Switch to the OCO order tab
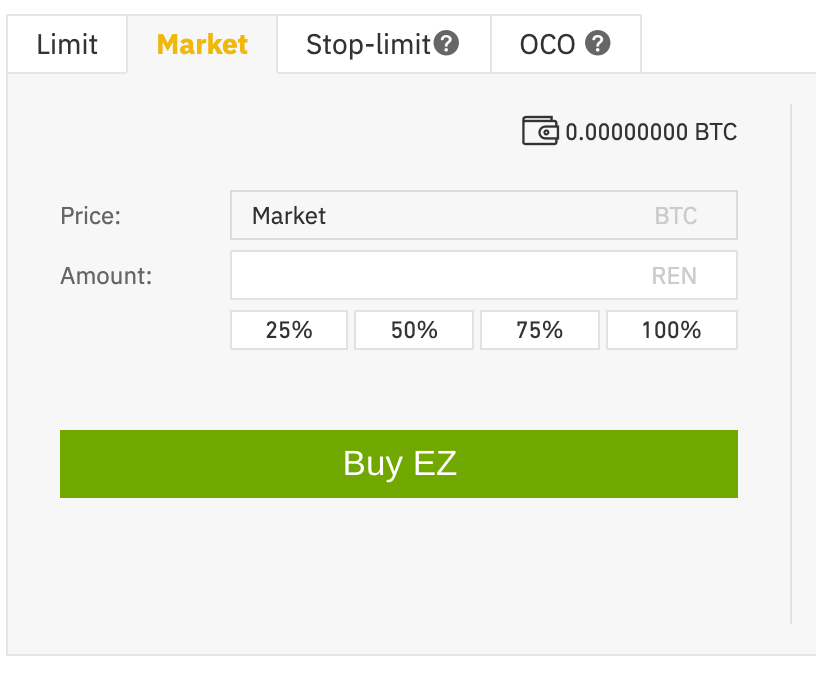 point(566,44)
